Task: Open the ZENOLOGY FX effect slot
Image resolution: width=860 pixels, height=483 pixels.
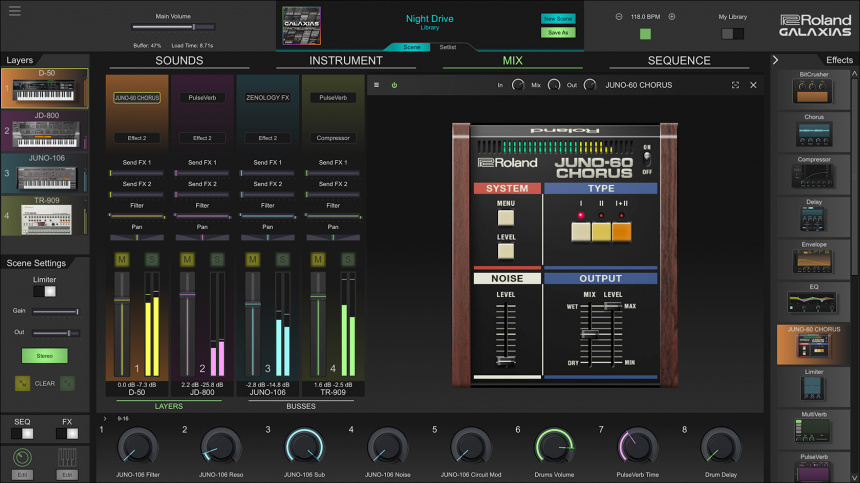Action: click(267, 98)
